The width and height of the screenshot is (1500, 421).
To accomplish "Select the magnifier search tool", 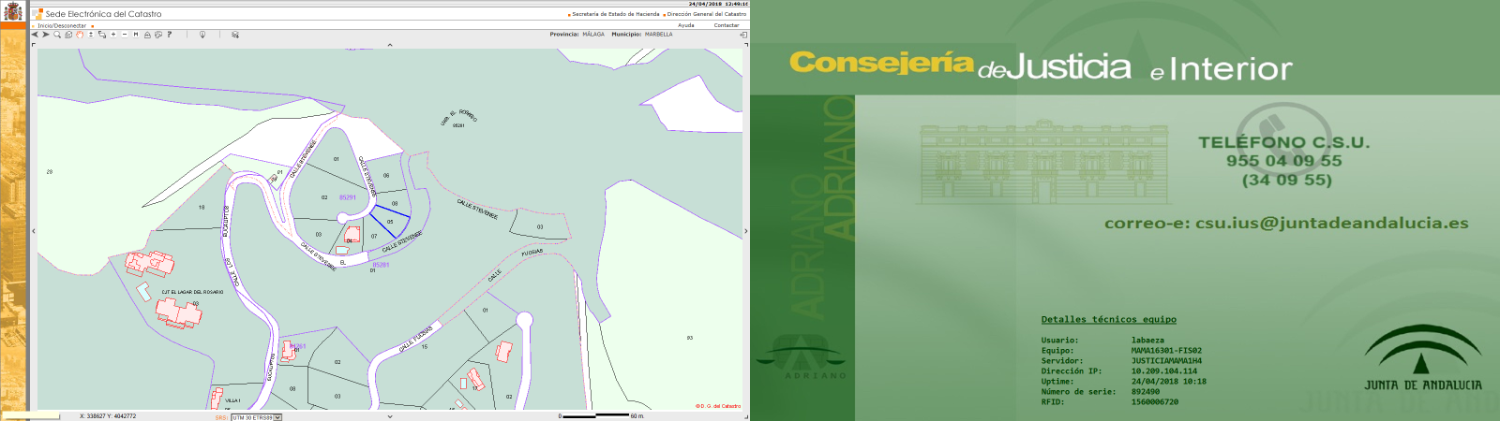I will click(x=57, y=34).
